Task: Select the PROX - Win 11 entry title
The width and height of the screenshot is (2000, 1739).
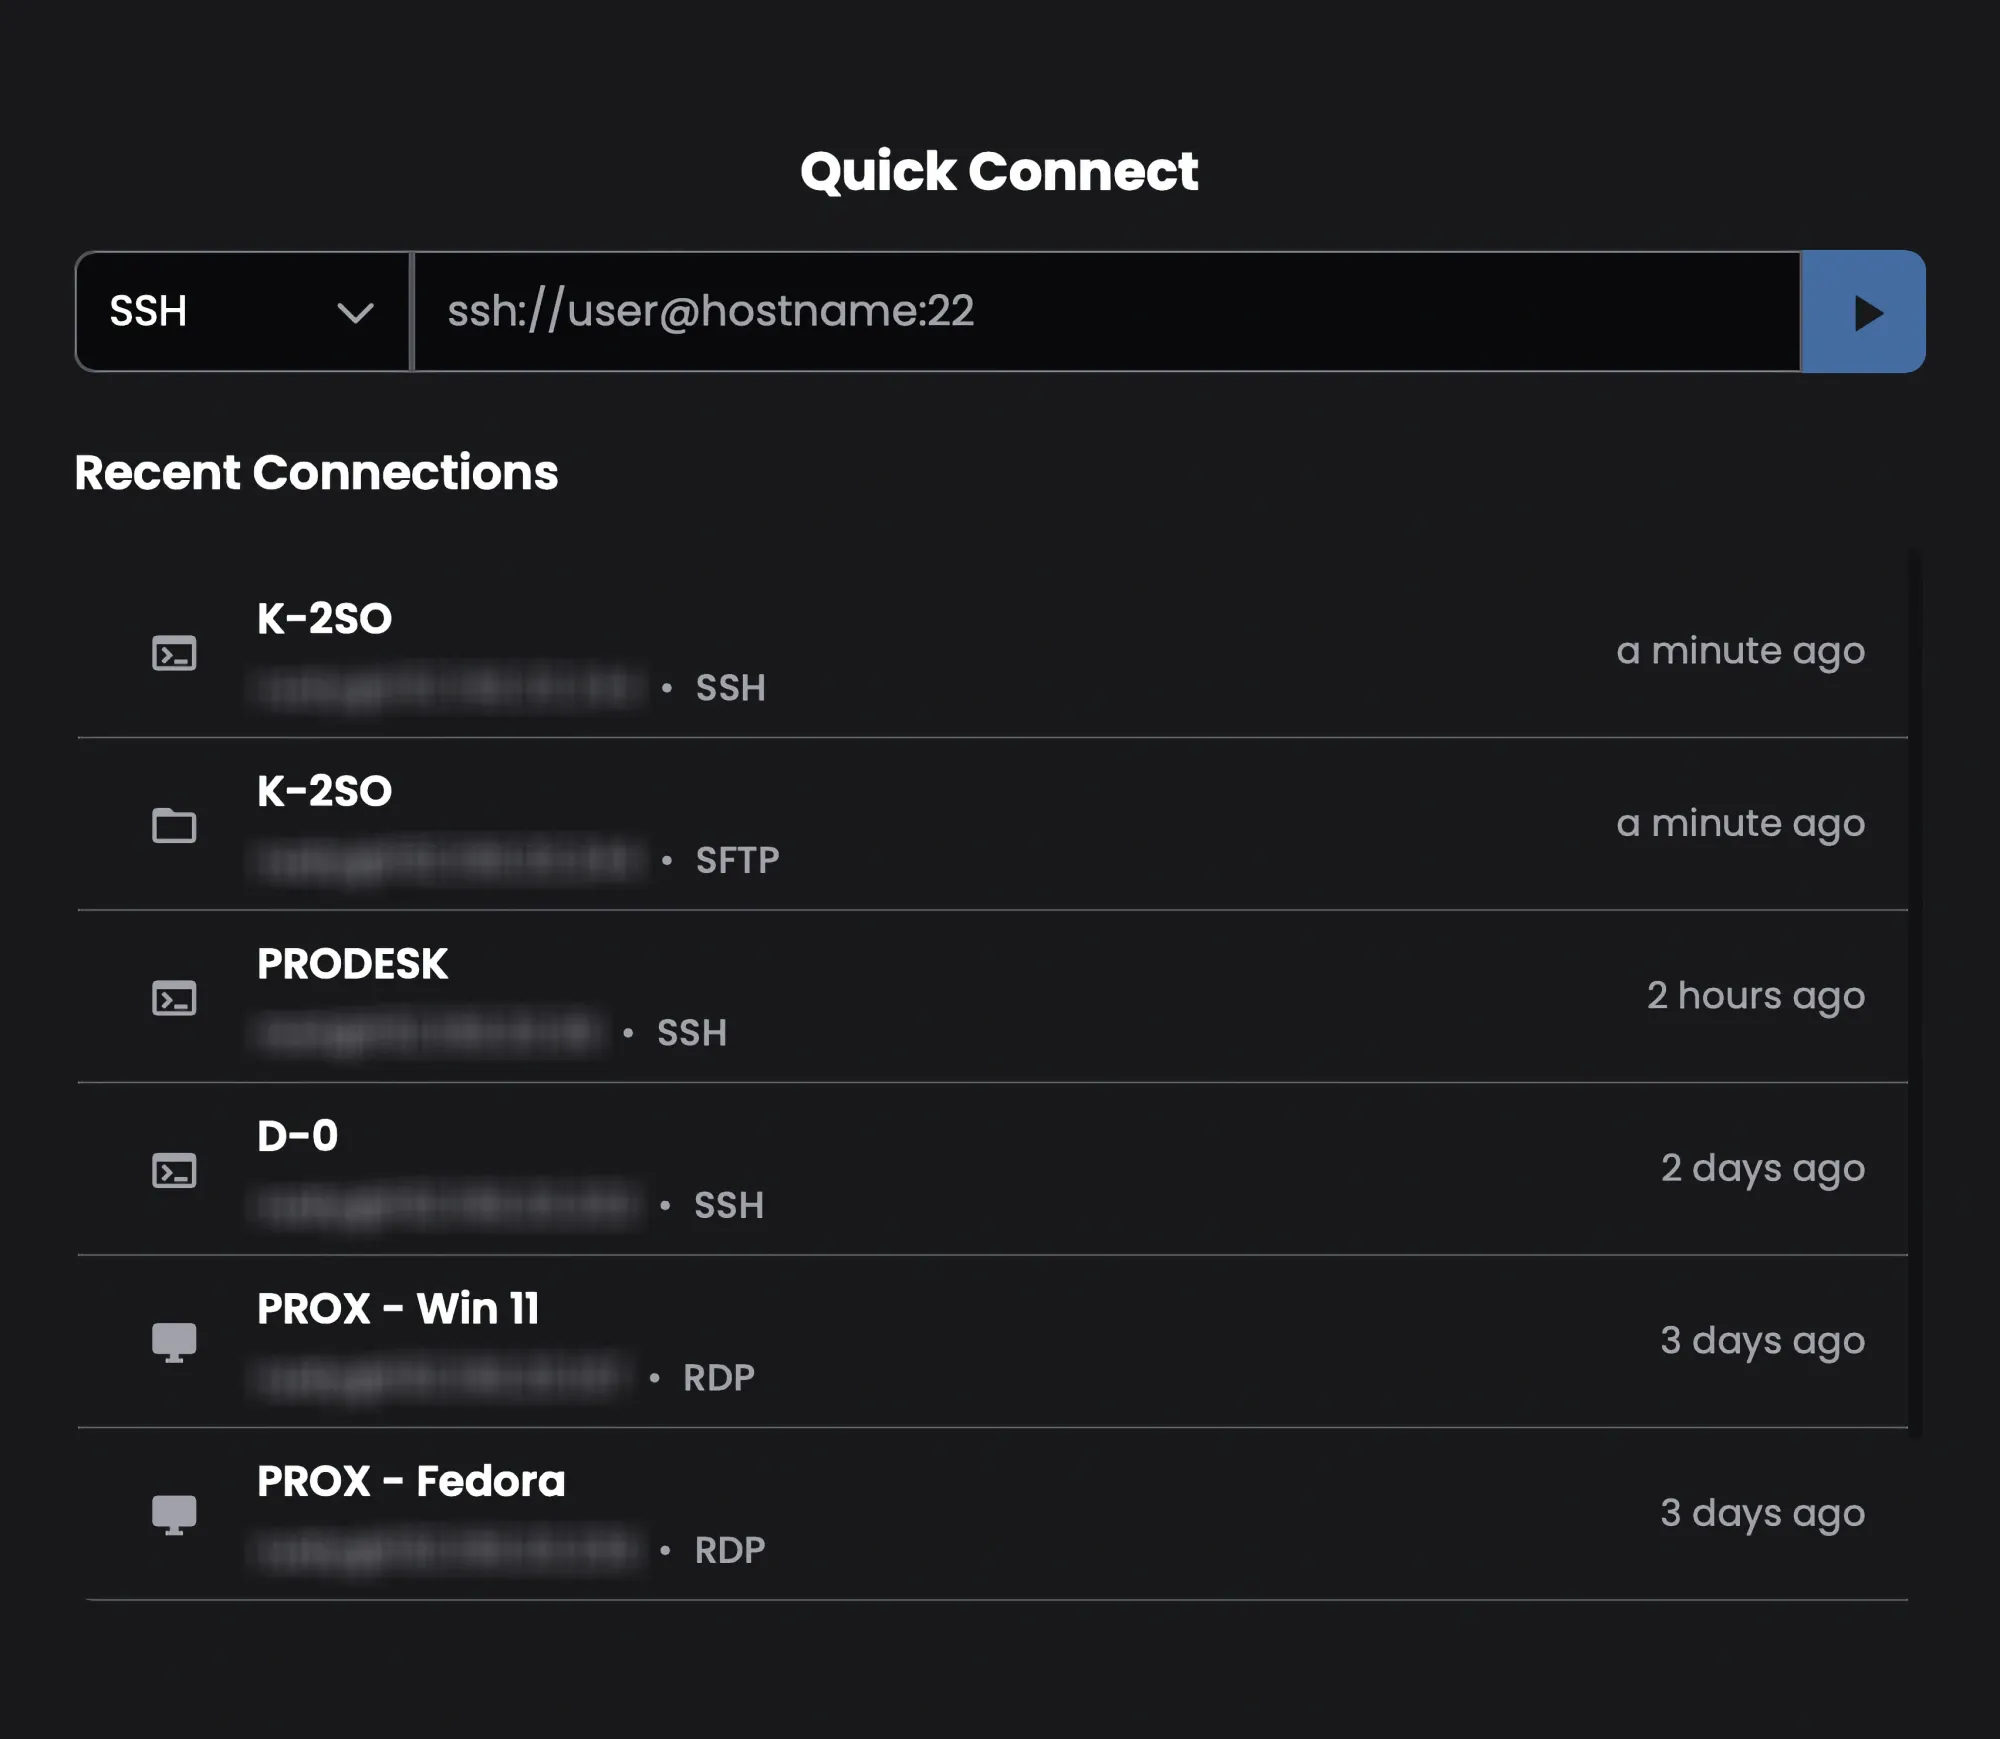Action: tap(398, 1309)
